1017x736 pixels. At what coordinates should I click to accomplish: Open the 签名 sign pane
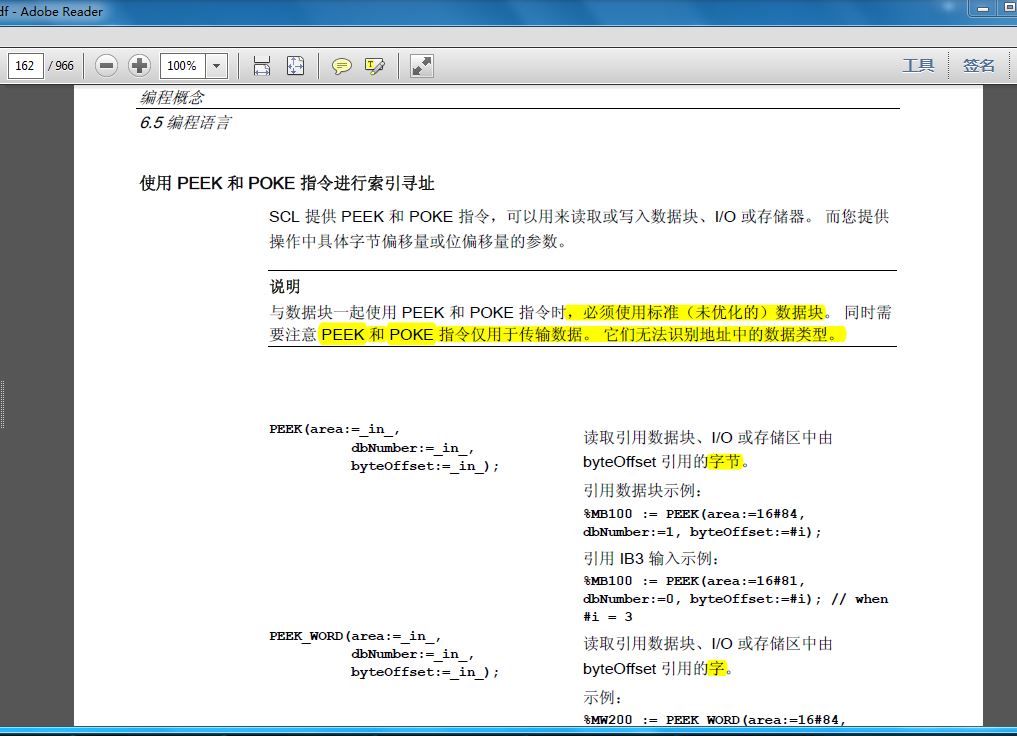pos(979,66)
